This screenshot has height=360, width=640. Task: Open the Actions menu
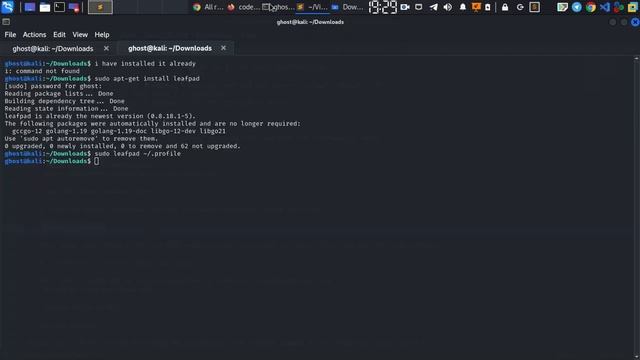coord(34,35)
